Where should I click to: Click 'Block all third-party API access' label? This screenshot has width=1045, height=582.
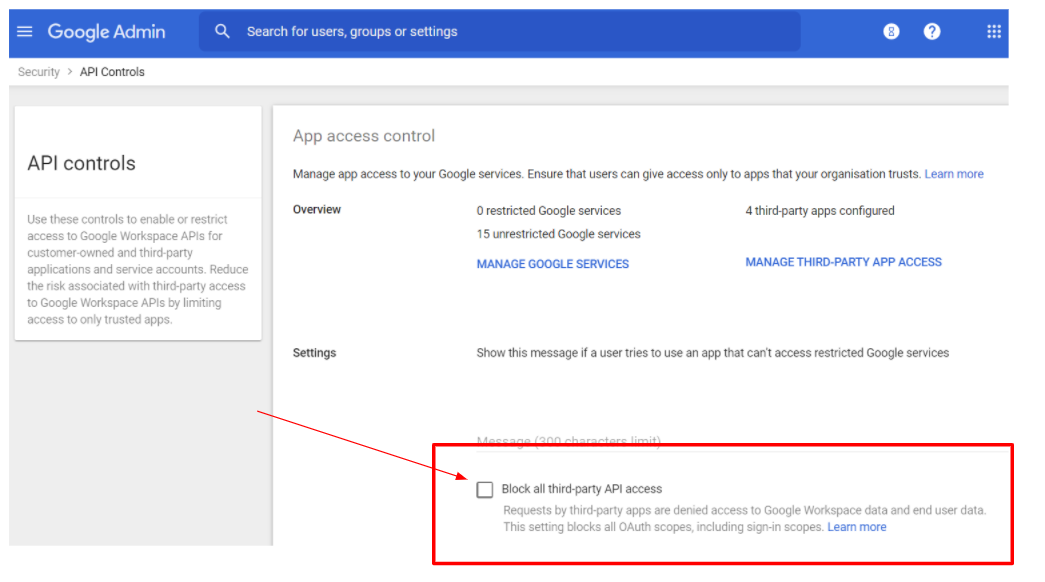pyautogui.click(x=582, y=489)
